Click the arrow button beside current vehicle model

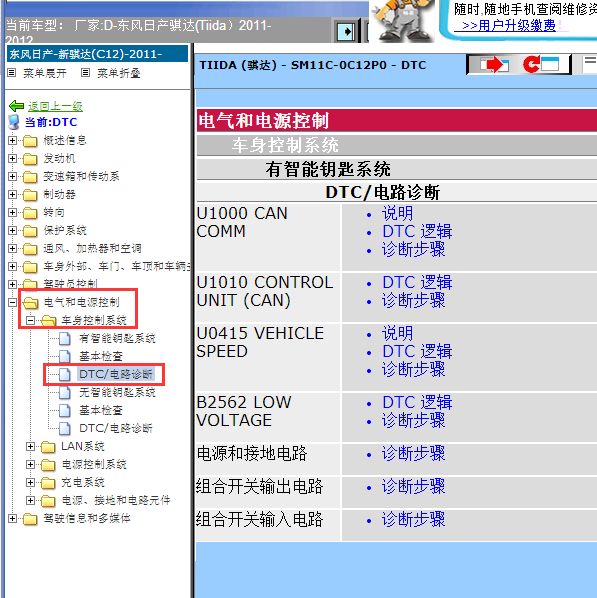346,31
